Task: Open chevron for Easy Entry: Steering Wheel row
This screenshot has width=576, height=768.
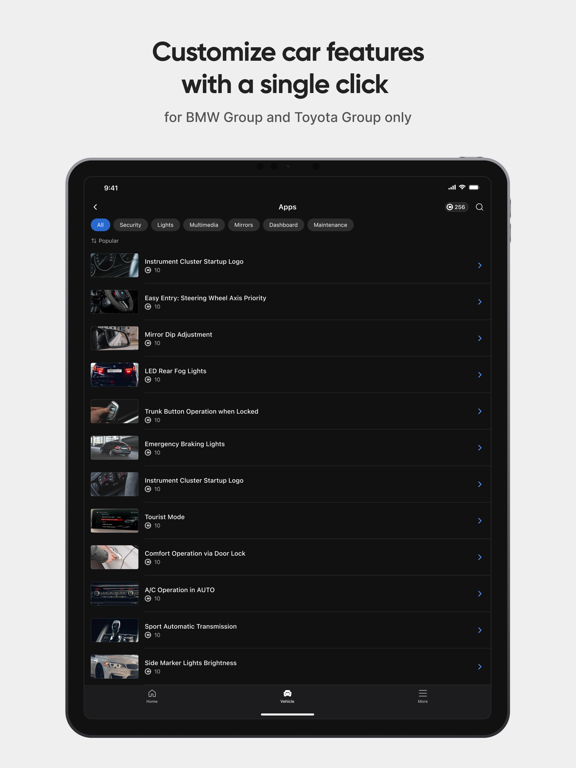Action: [480, 302]
